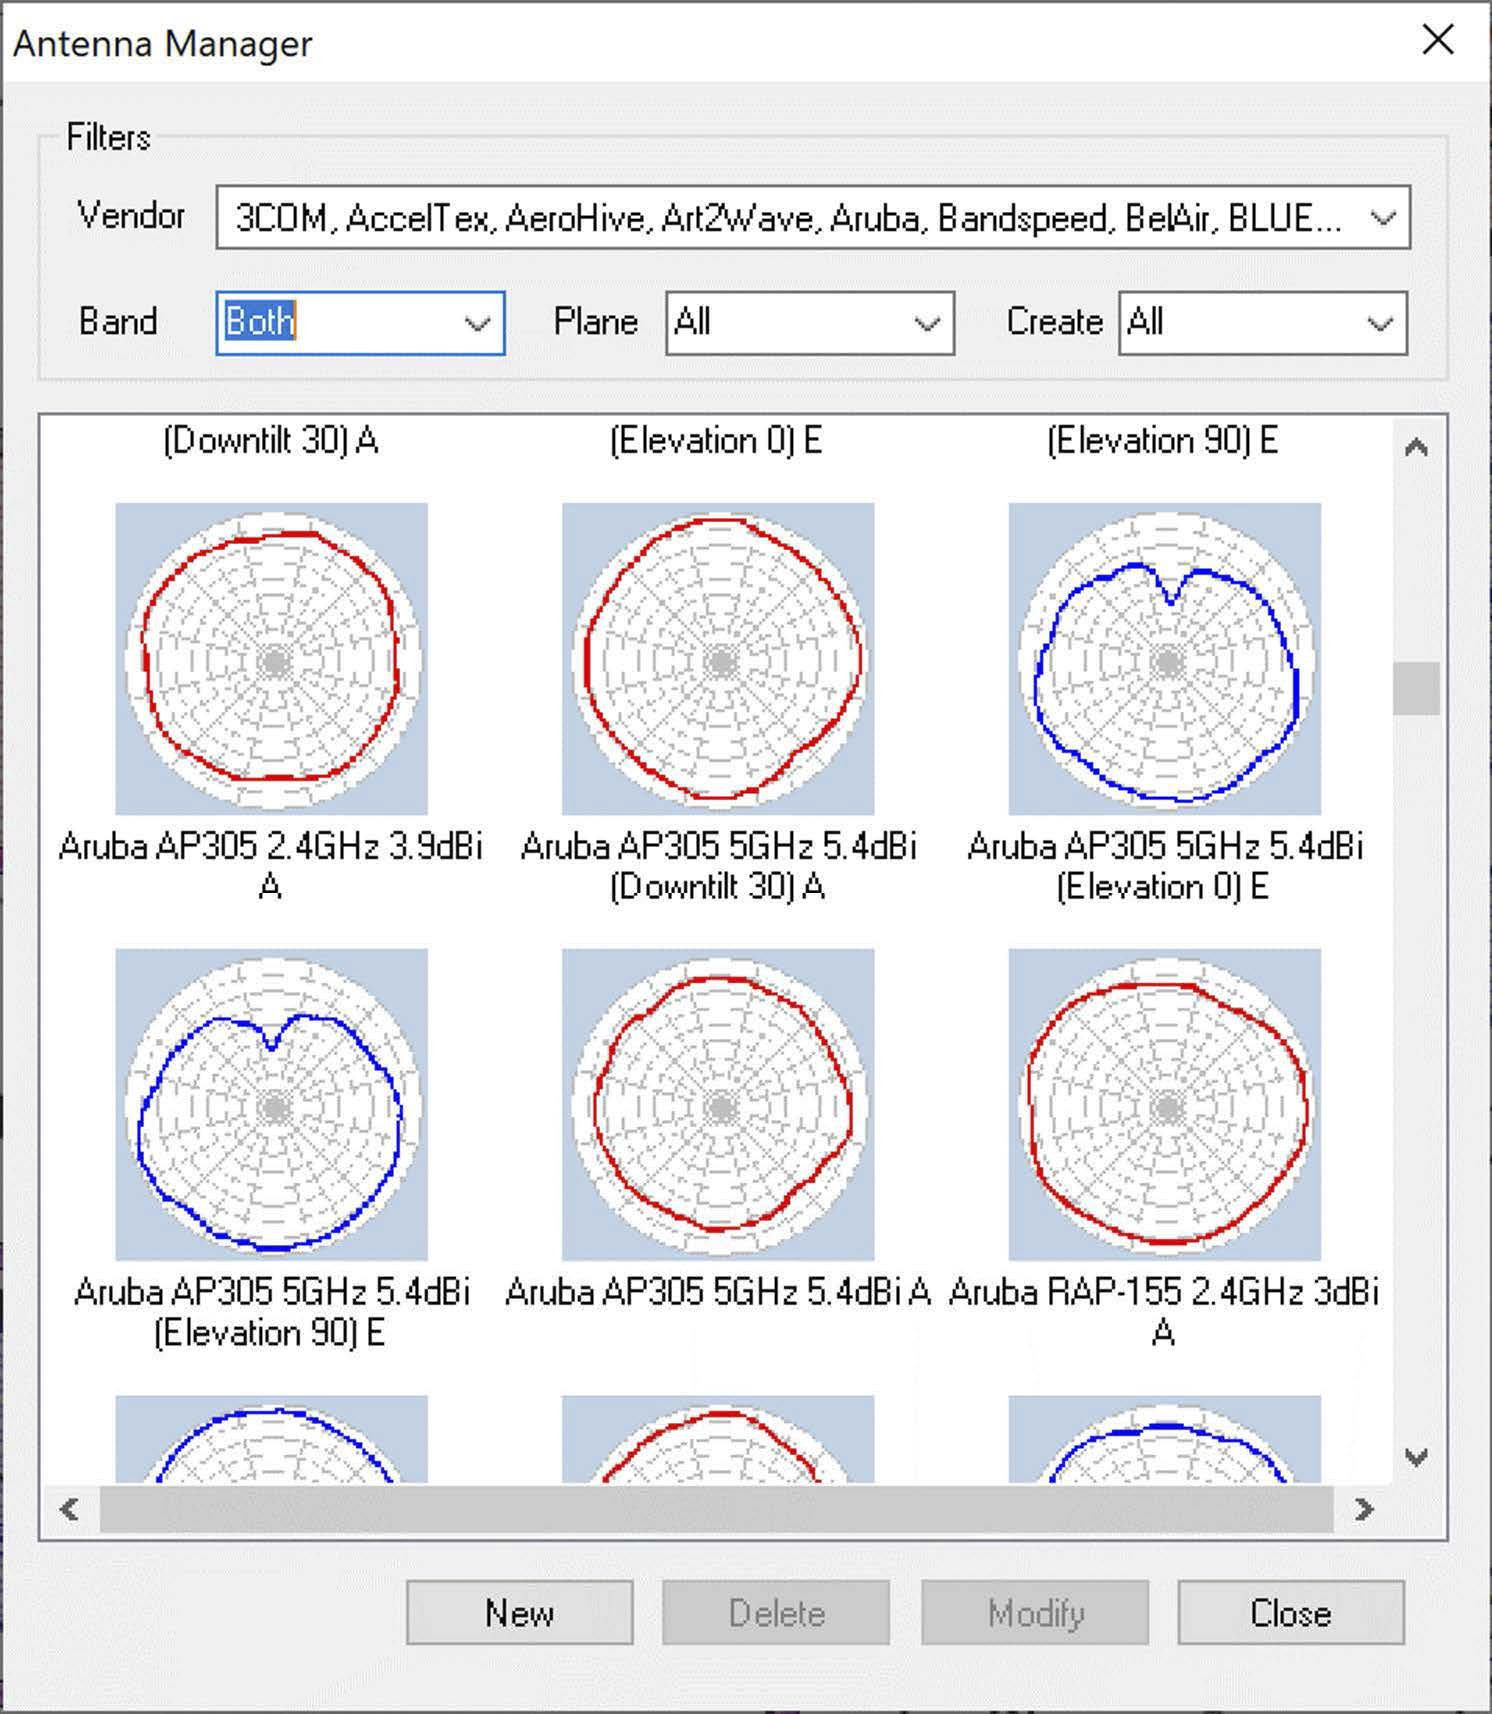The image size is (1492, 1714).
Task: Select the partially visible red pattern at bottom center
Action: tap(718, 1439)
